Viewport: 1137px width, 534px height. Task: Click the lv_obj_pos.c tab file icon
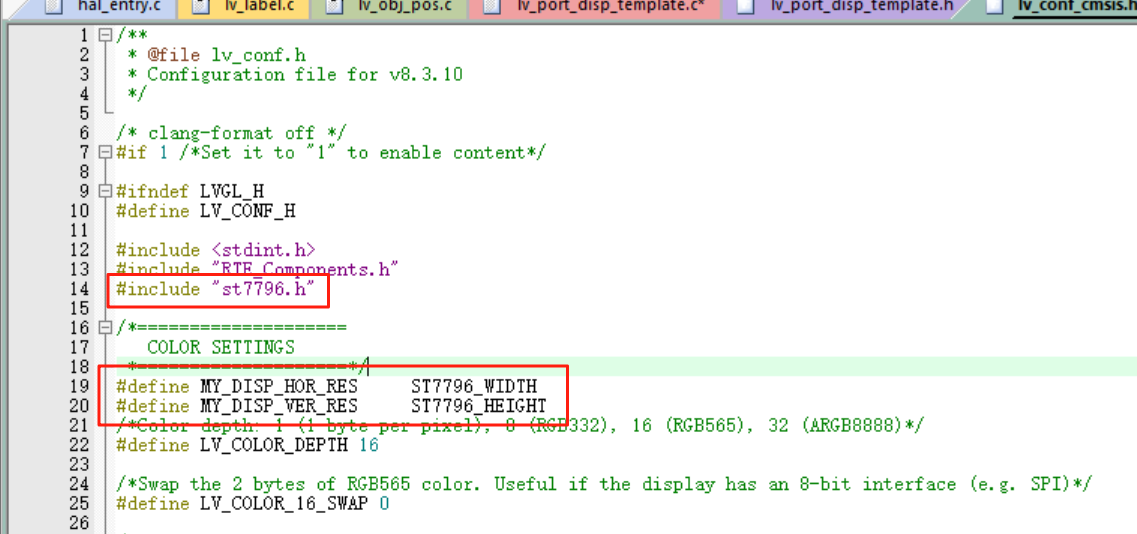point(334,7)
